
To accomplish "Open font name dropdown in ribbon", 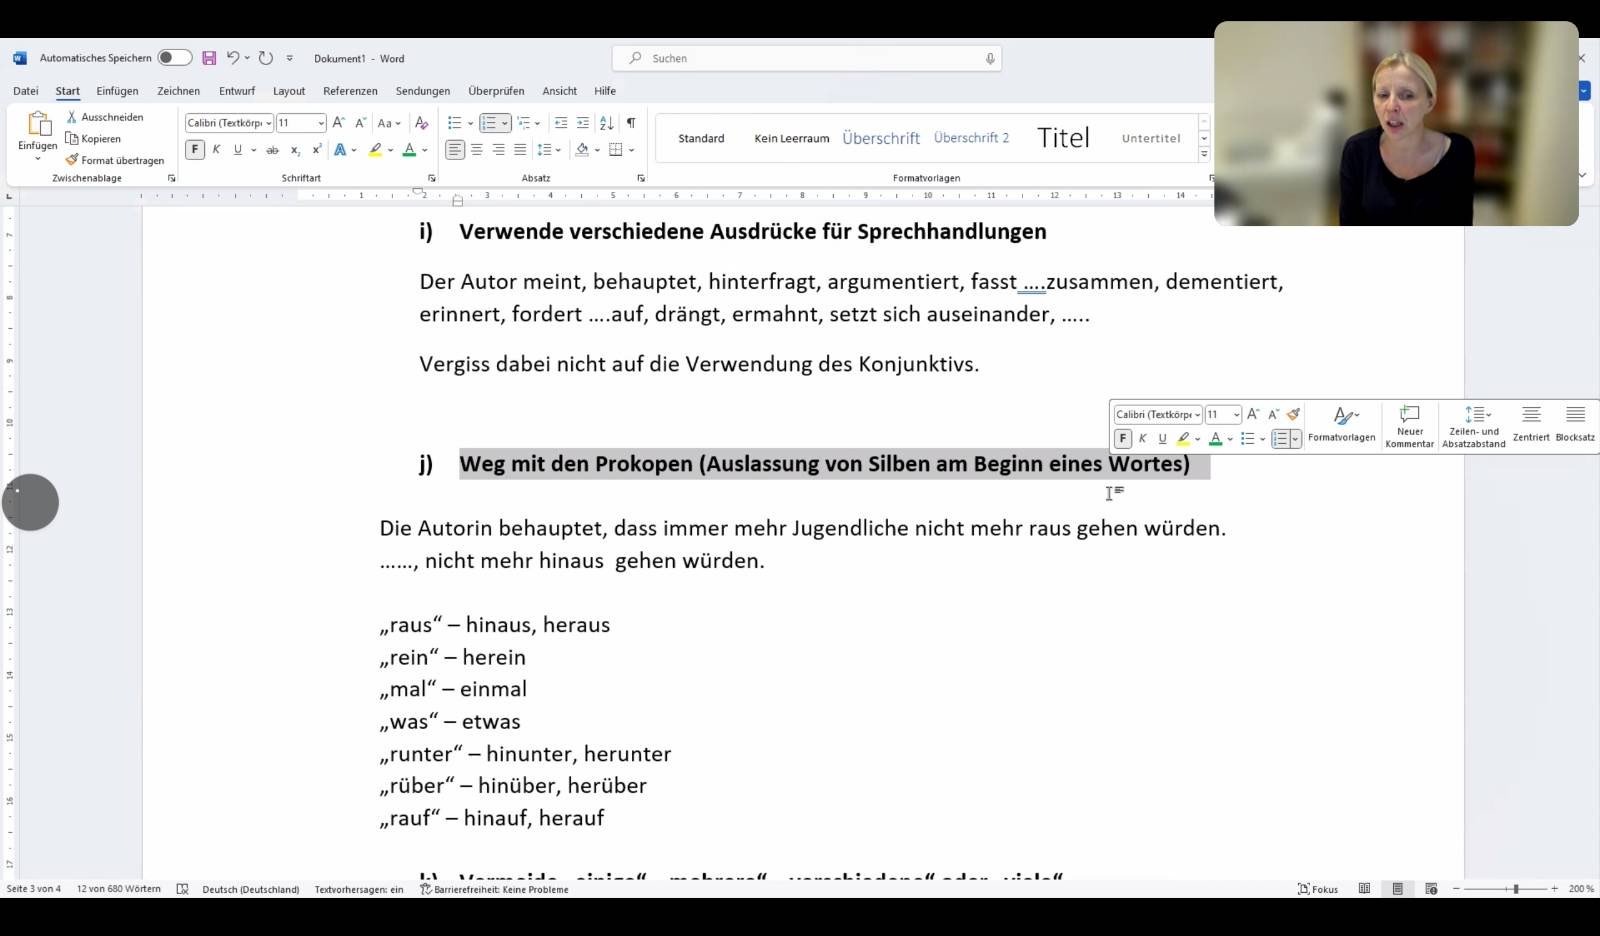I will [x=269, y=123].
